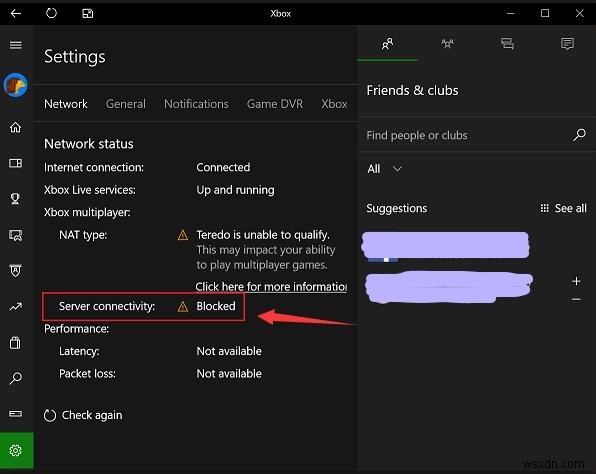
Task: Add the suggested friend with plus icon
Action: (576, 281)
